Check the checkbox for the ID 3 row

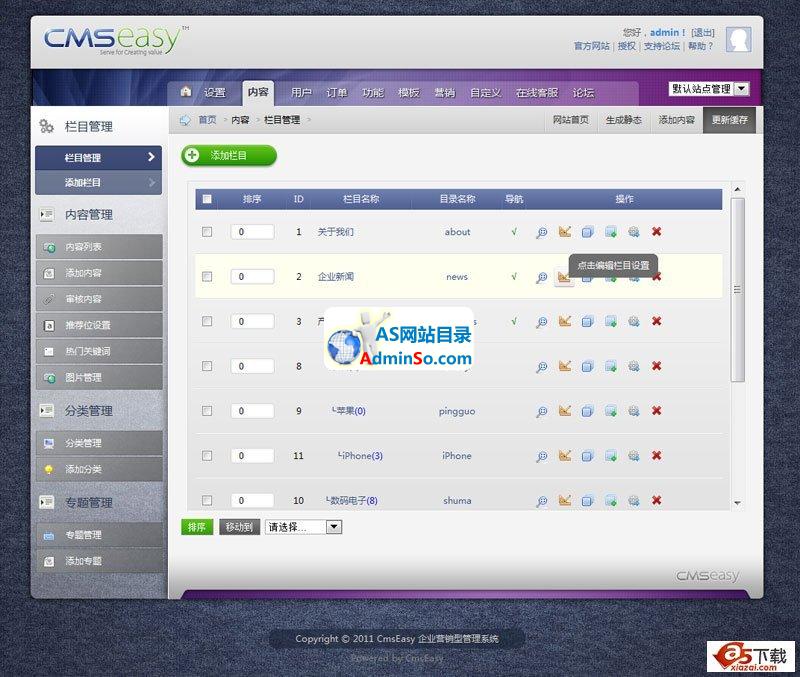pyautogui.click(x=207, y=321)
